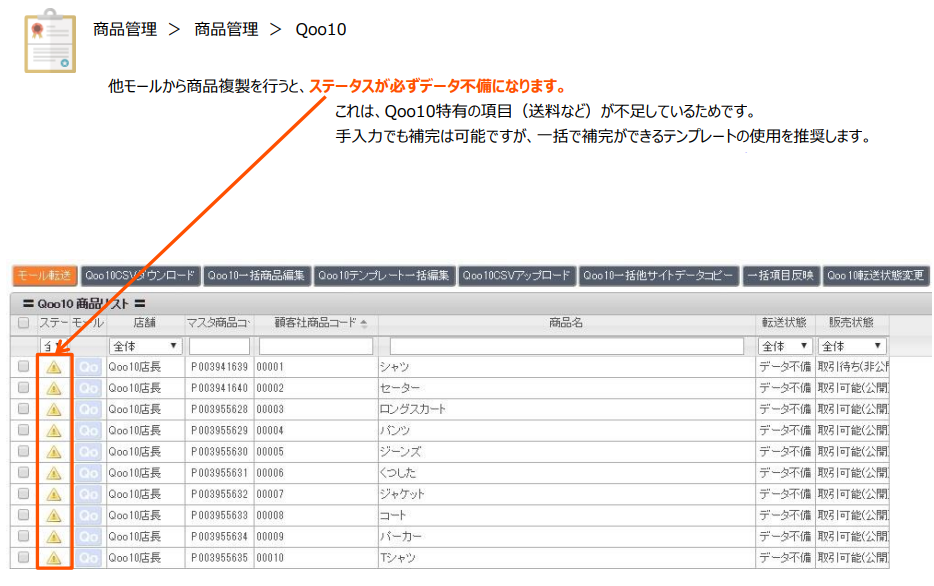
Task: Click データ不備 status in セーター row
Action: (785, 388)
